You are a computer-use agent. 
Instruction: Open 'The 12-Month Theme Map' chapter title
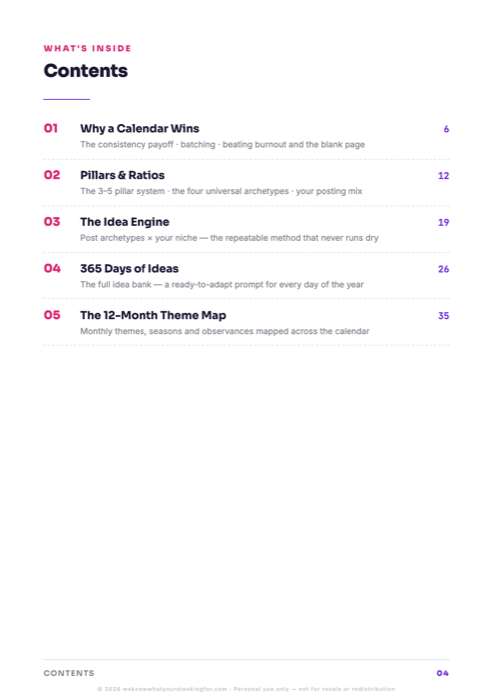pos(153,315)
